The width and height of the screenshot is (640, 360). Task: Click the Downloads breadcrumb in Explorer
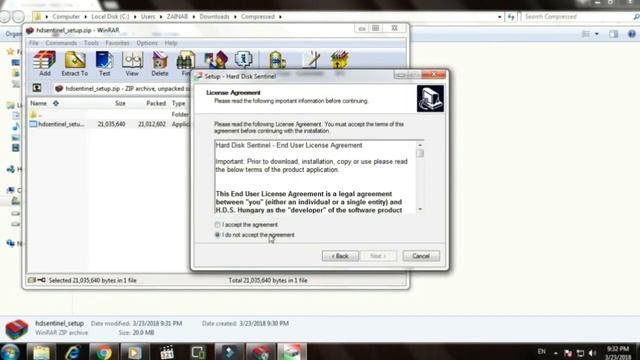click(x=214, y=17)
